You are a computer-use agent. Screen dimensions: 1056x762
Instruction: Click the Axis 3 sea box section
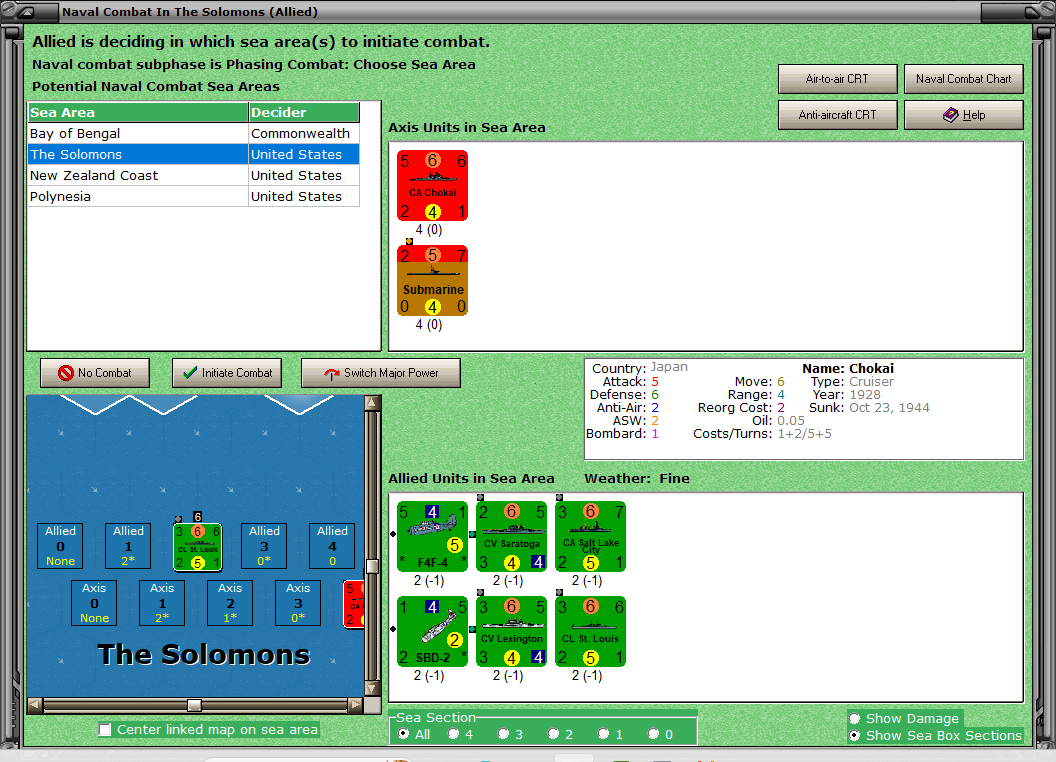pyautogui.click(x=298, y=603)
